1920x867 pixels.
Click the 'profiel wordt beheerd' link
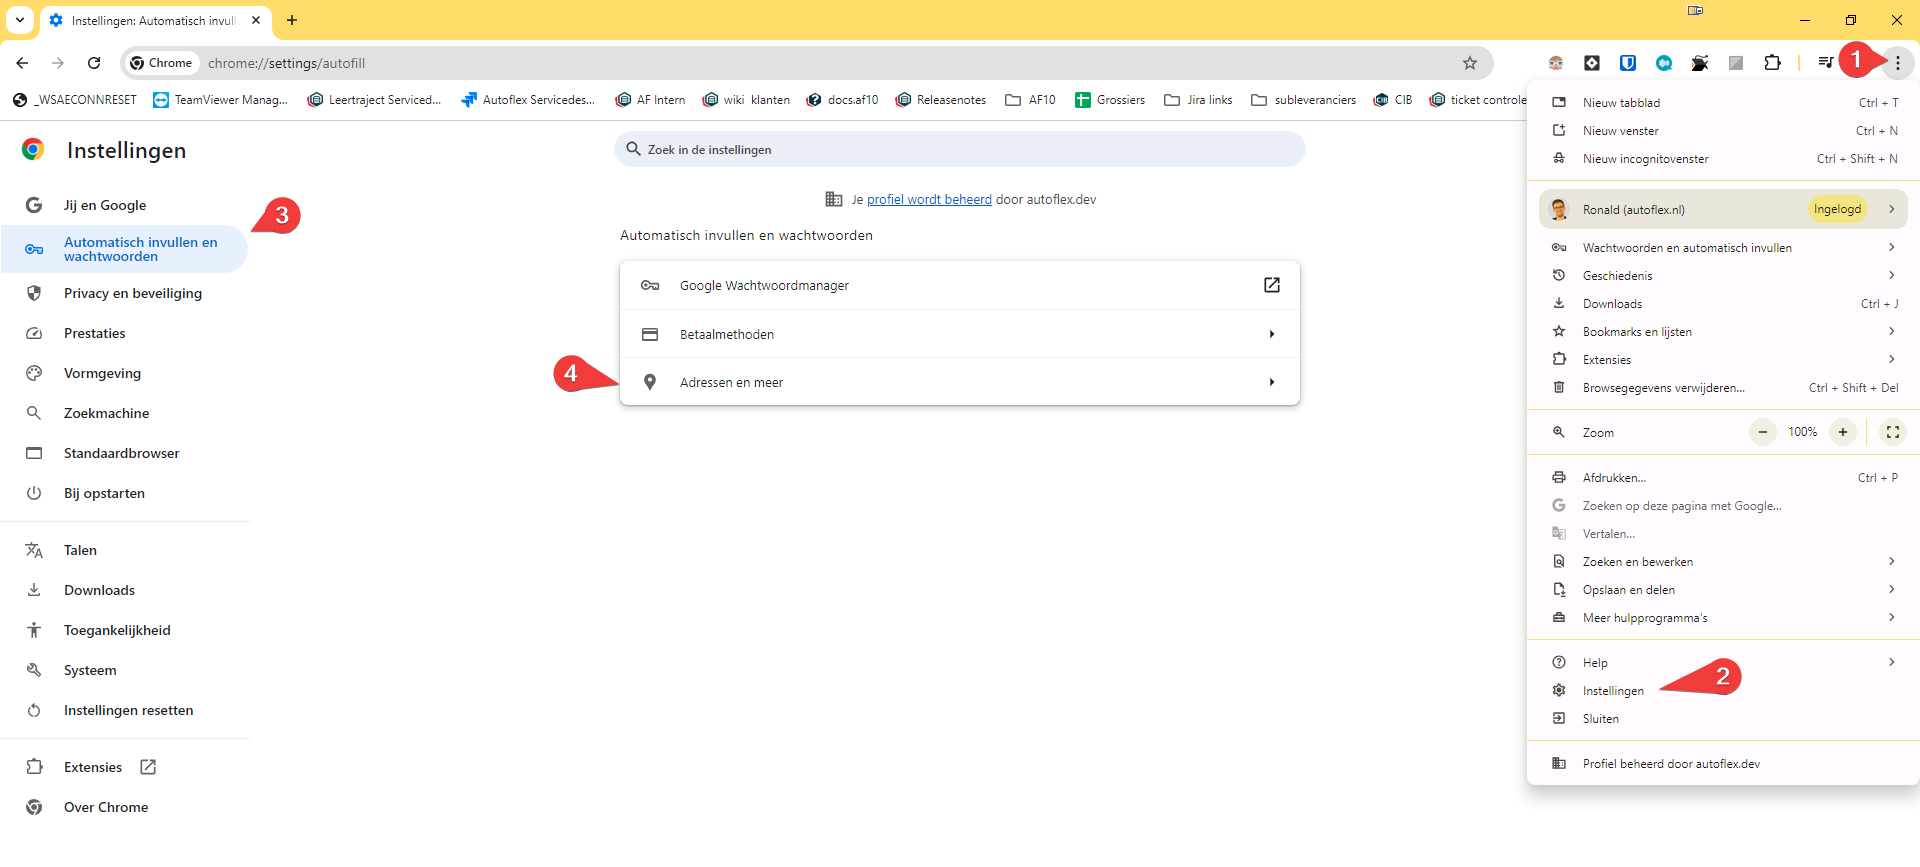click(x=929, y=200)
